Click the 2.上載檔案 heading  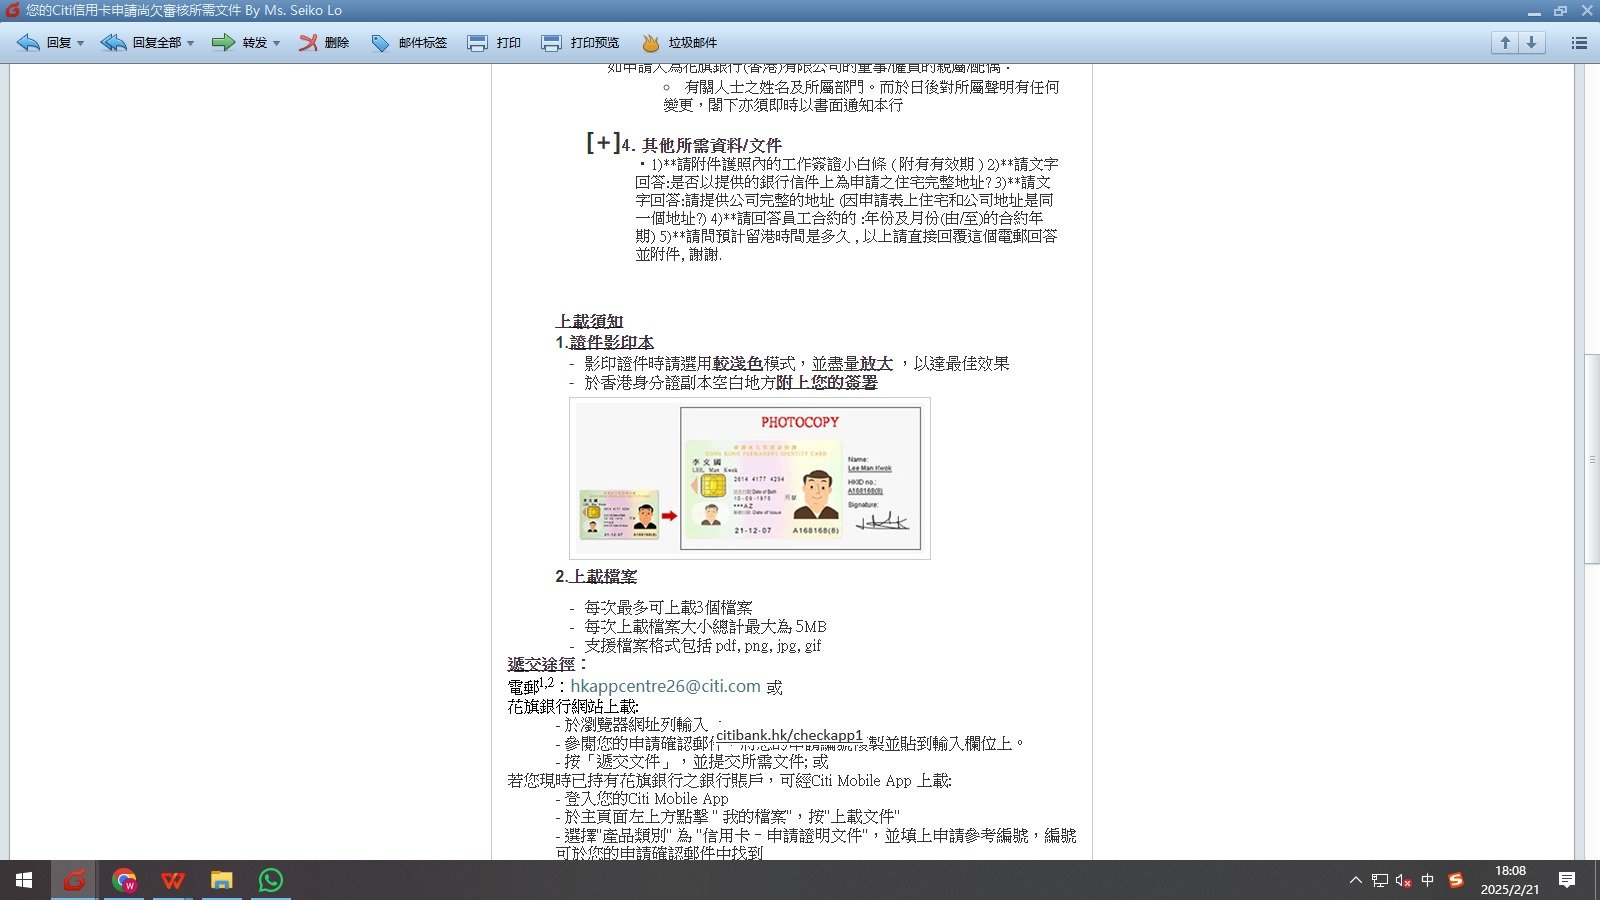[x=596, y=576]
